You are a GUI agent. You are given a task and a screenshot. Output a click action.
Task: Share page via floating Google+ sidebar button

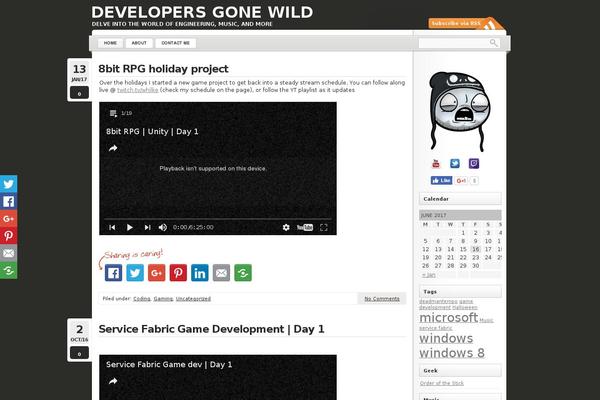point(8,219)
